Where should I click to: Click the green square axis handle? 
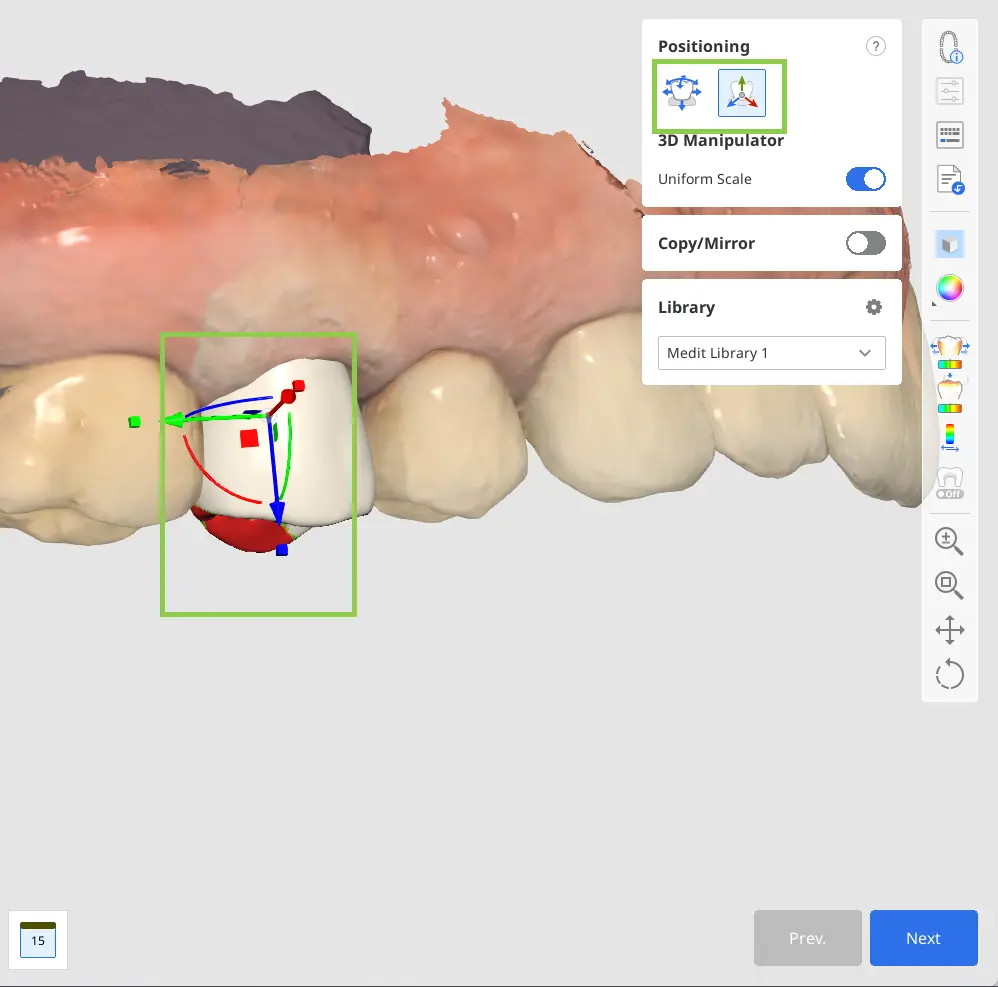pos(134,422)
